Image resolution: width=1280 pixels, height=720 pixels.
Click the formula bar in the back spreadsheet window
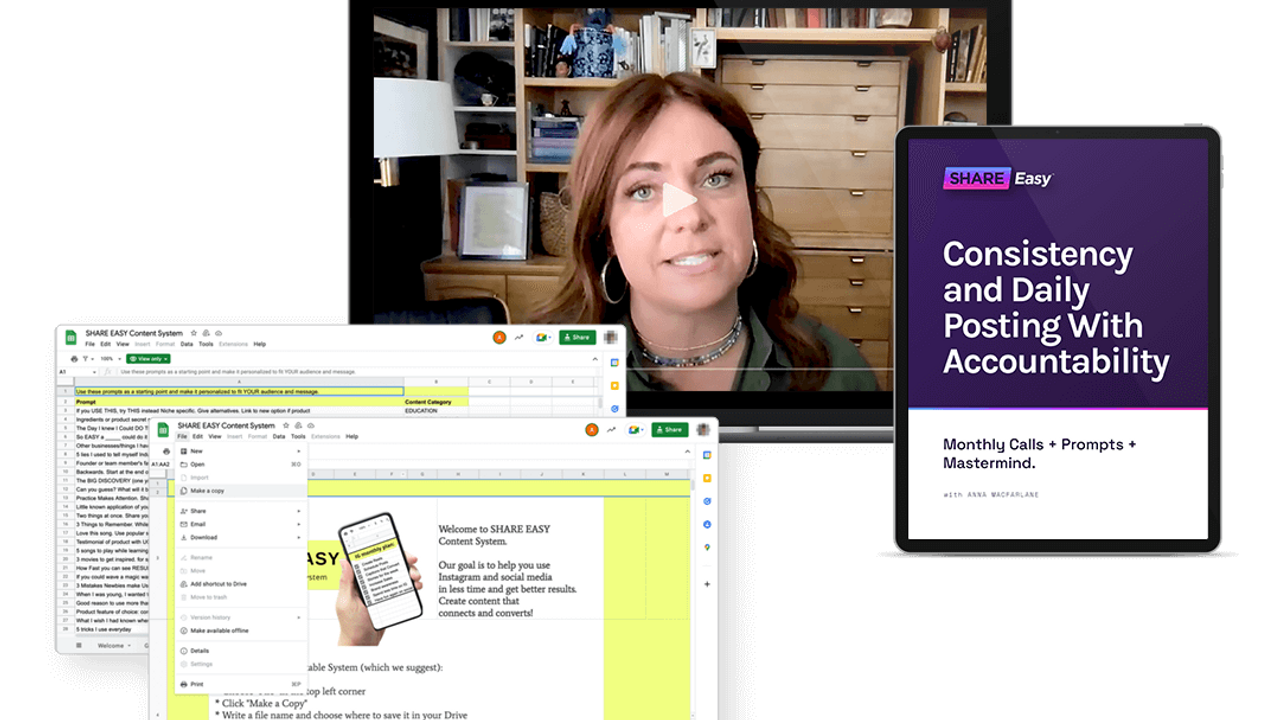[360, 372]
